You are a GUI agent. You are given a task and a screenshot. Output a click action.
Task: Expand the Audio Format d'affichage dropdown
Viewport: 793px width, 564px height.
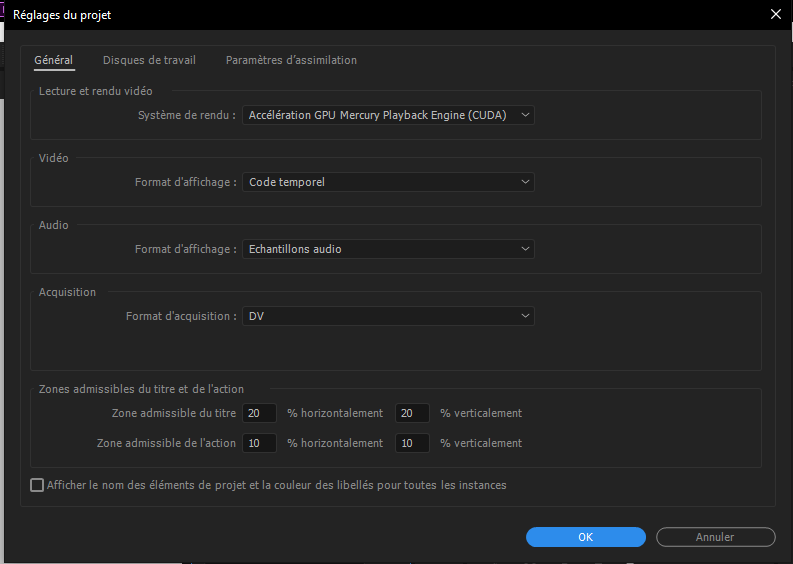tap(388, 249)
